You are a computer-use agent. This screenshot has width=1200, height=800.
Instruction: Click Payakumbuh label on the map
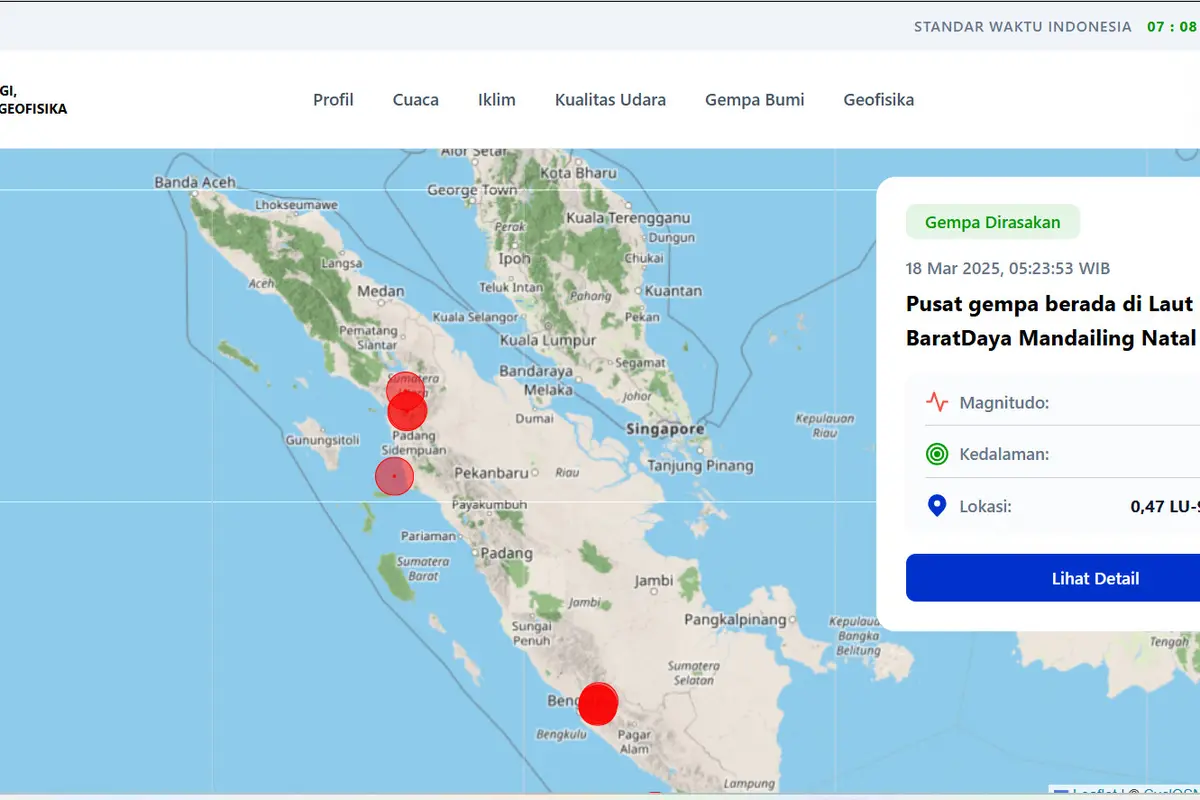pos(490,505)
